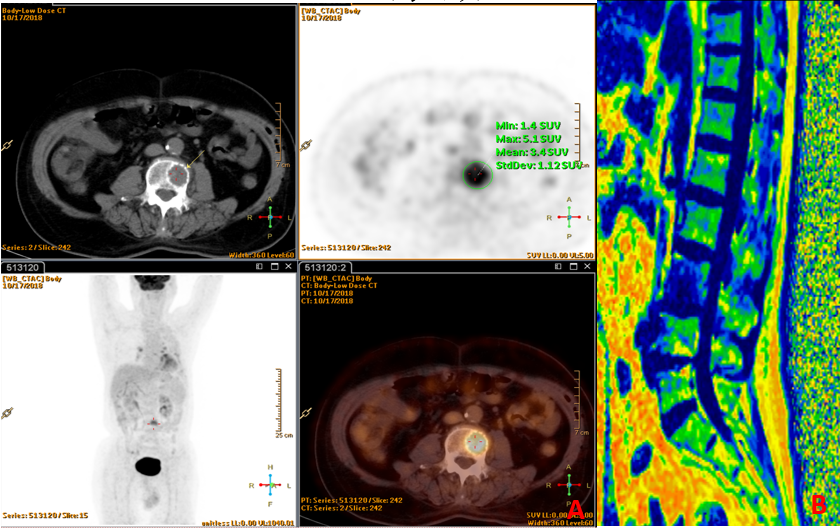The image size is (840, 528).
Task: Click the green SUV statistics measurement text
Action: point(537,145)
